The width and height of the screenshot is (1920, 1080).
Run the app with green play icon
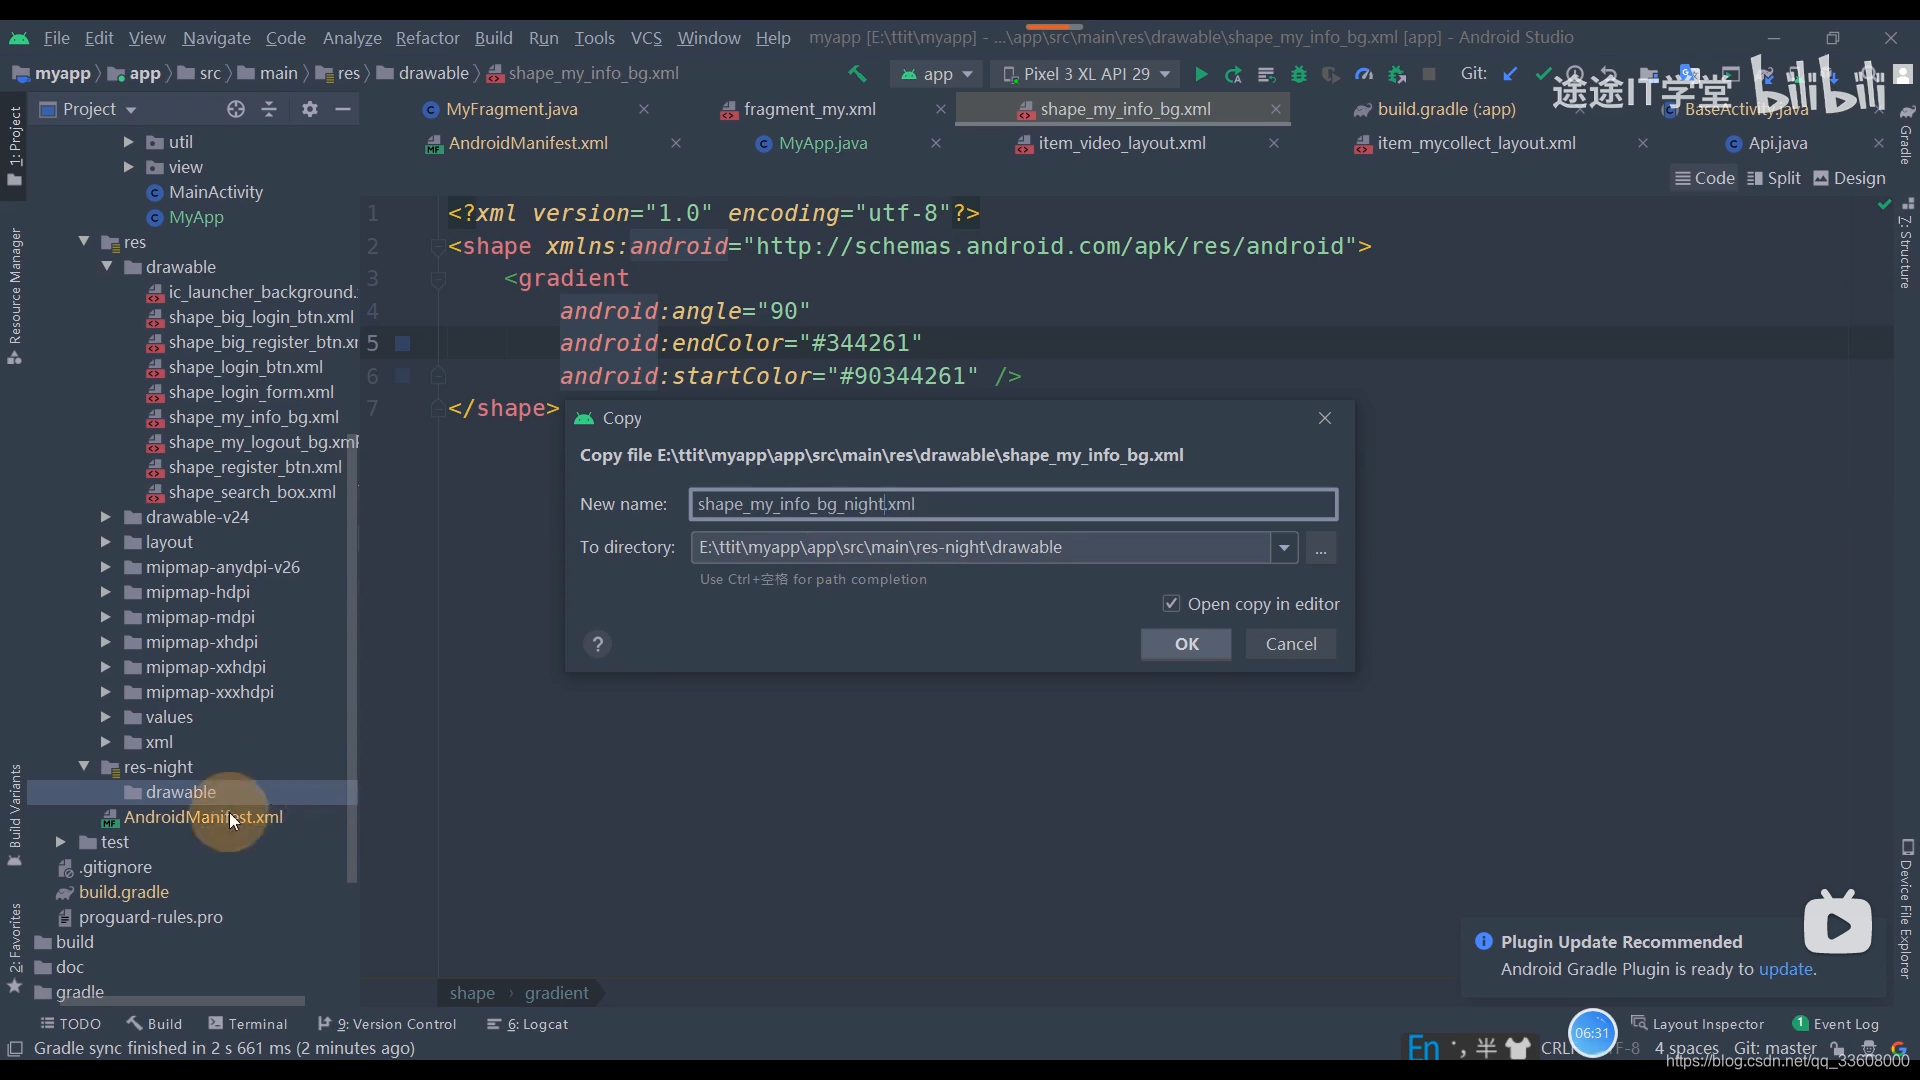coord(1201,74)
